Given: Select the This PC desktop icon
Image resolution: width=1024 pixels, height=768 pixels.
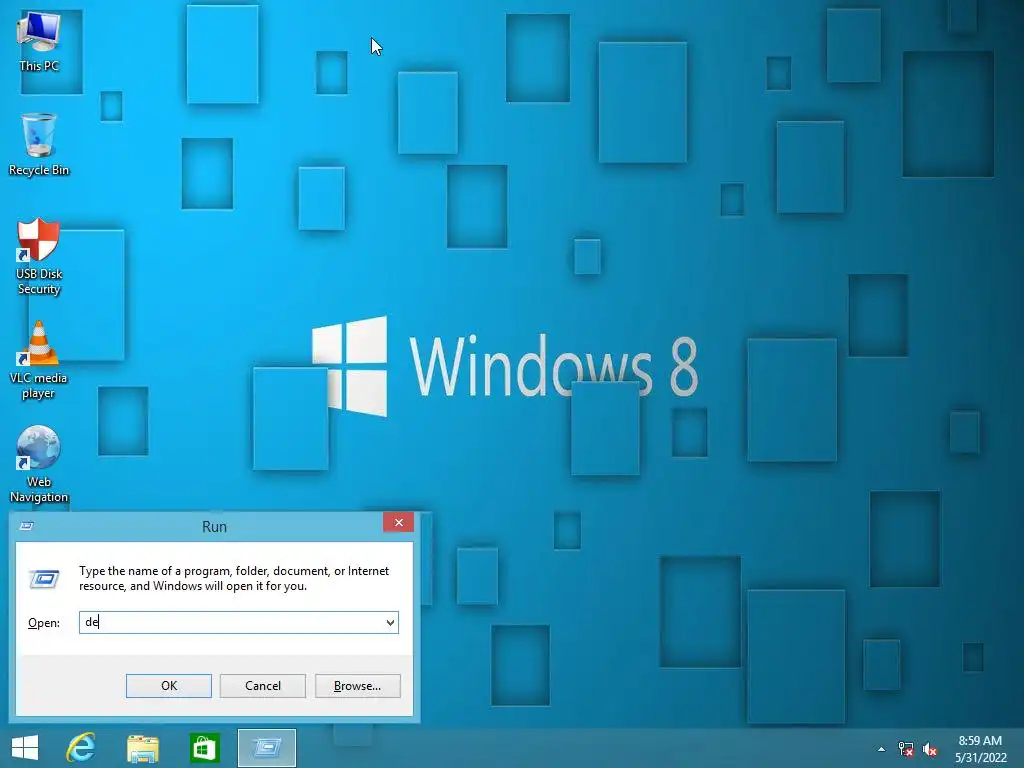Looking at the screenshot, I should pos(39,41).
